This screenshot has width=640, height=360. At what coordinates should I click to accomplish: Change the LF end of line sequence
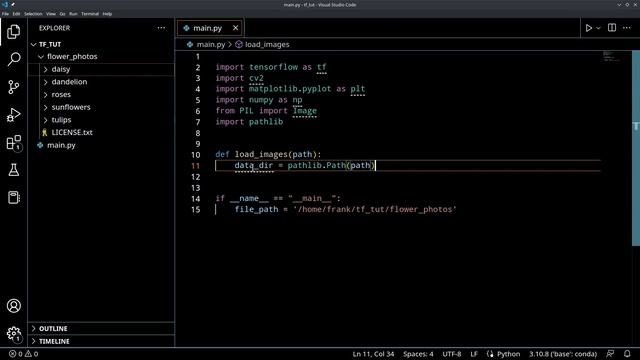(473, 354)
